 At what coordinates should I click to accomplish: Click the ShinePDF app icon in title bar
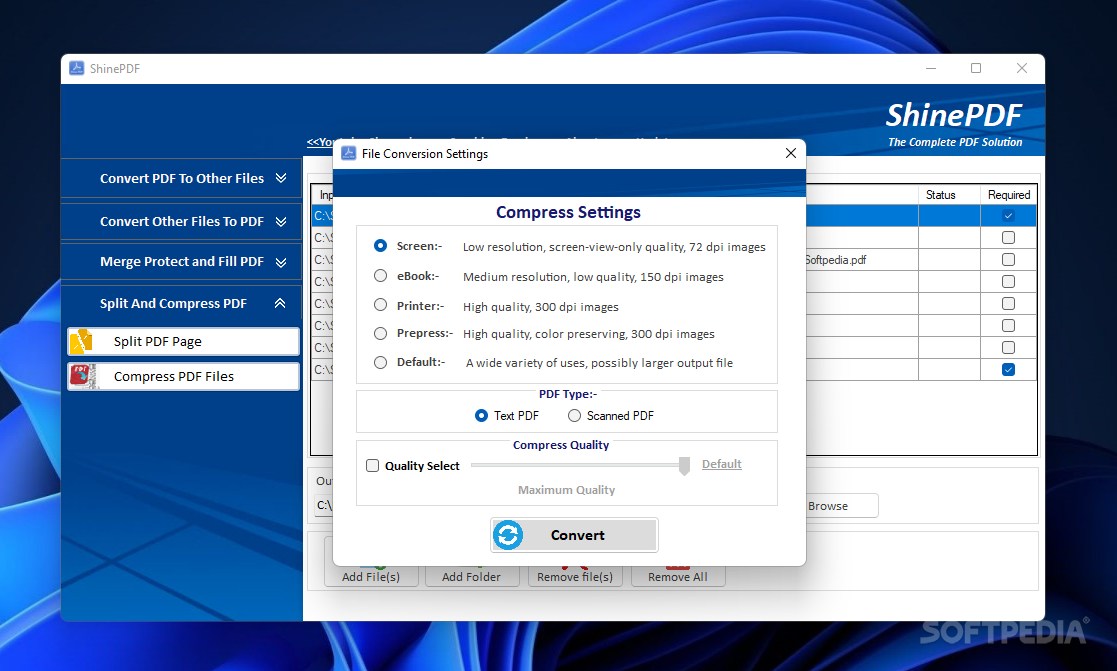click(x=76, y=68)
